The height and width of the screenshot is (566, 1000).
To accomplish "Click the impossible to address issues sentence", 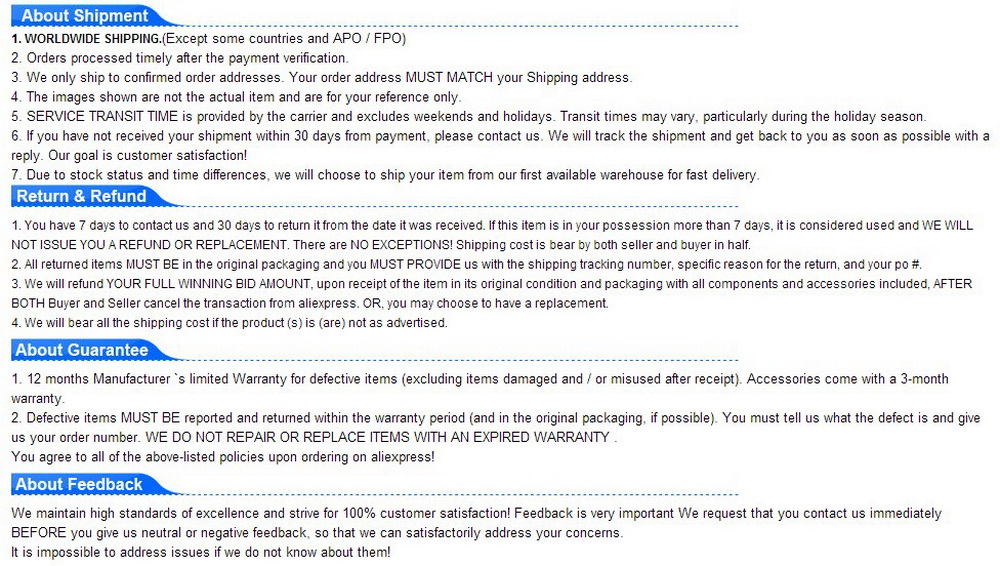I will point(201,552).
